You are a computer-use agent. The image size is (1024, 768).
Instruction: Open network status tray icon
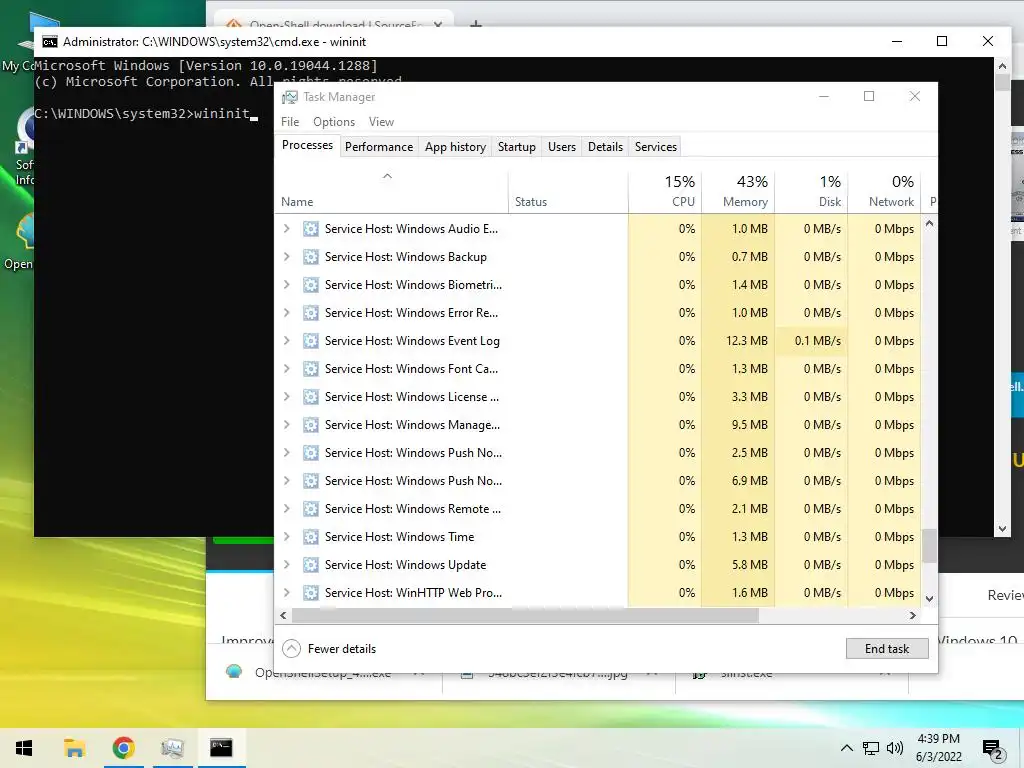click(x=871, y=748)
